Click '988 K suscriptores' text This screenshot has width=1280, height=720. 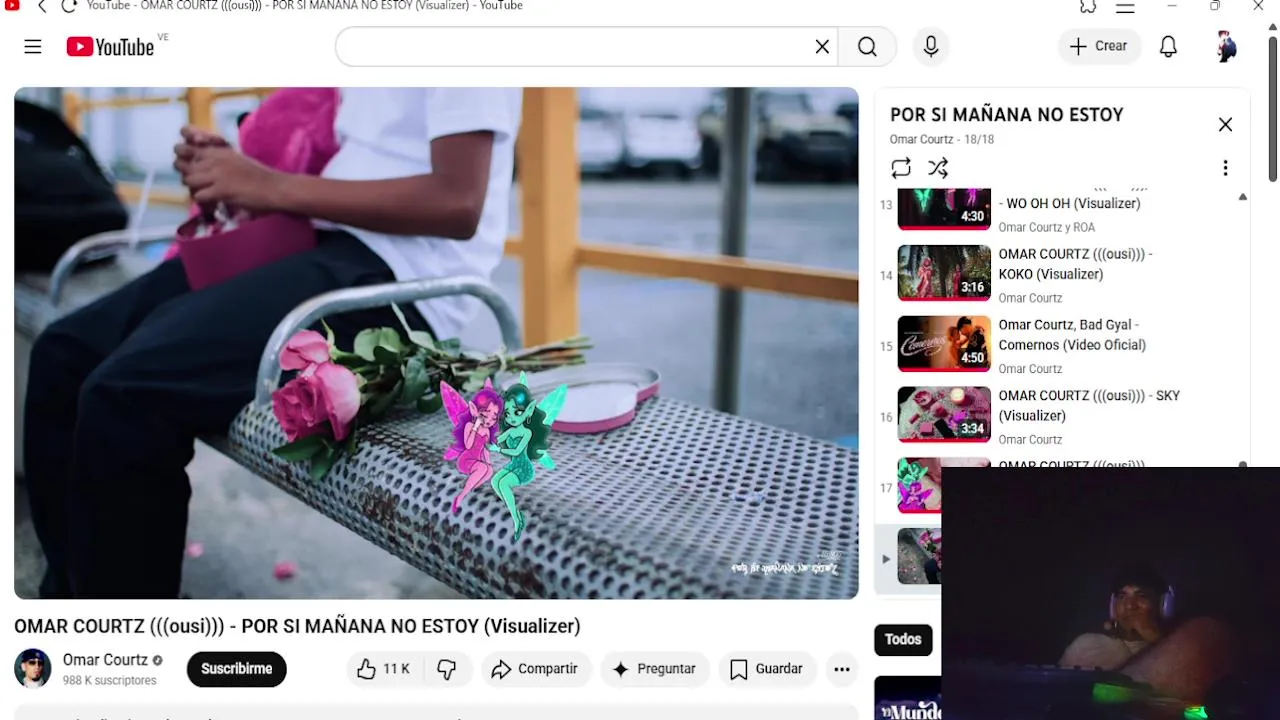[x=110, y=681]
